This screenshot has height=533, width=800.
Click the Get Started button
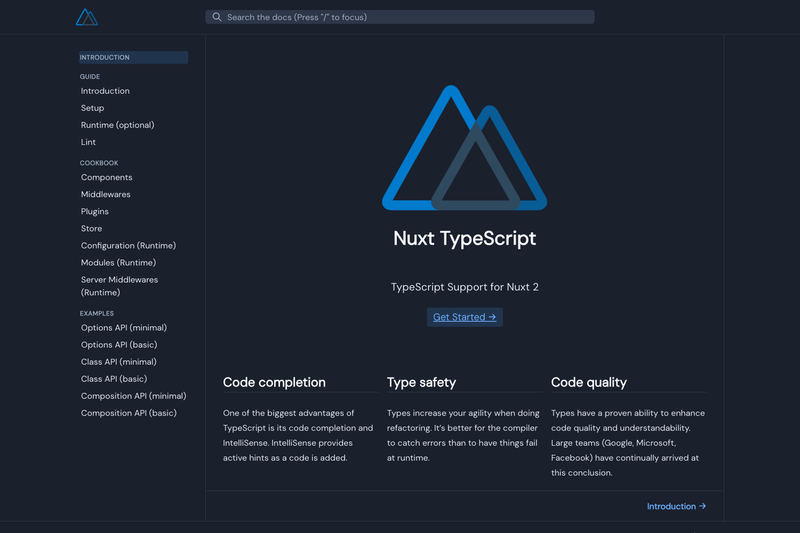pyautogui.click(x=464, y=317)
